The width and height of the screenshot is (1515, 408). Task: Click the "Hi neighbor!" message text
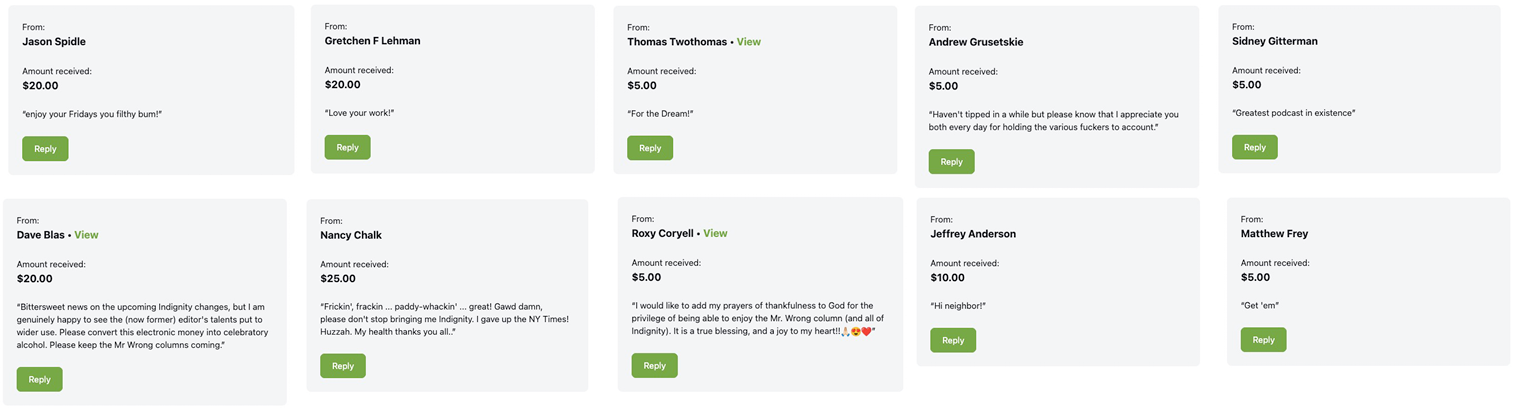[x=958, y=305]
